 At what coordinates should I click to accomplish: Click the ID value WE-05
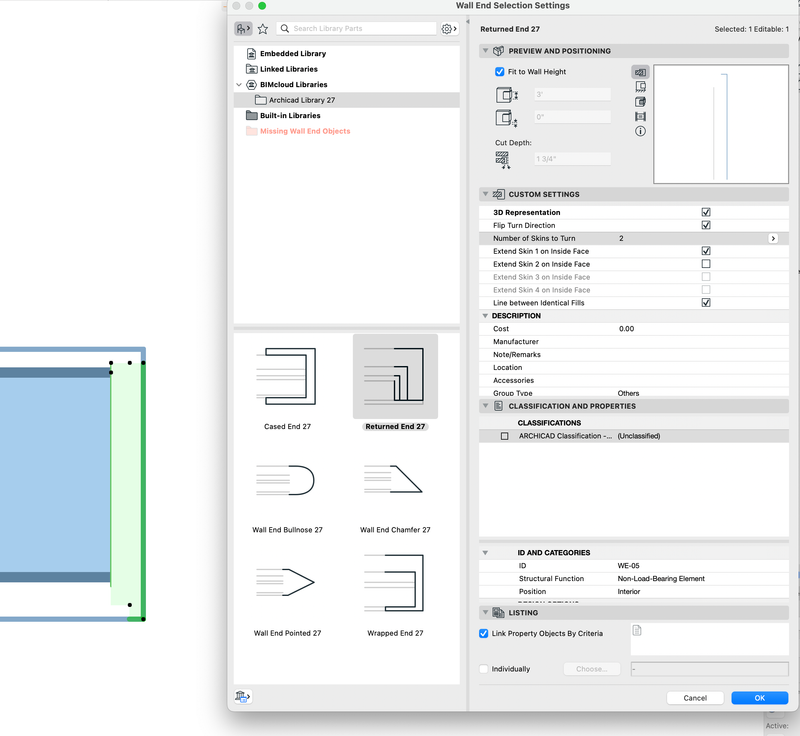(x=628, y=566)
